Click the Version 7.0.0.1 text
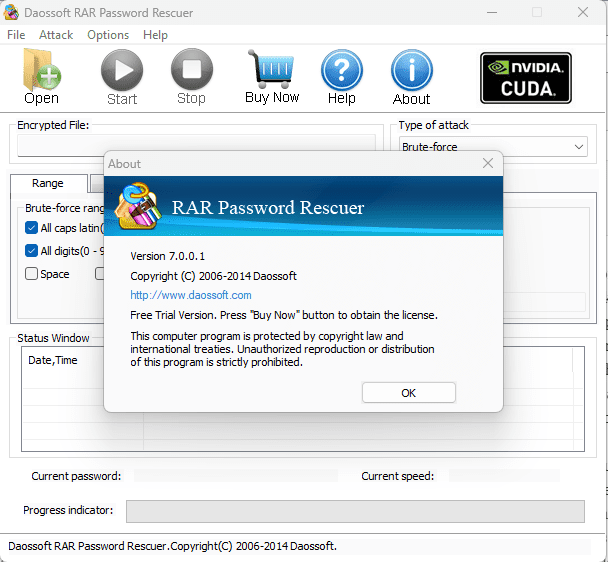The image size is (608, 562). tap(168, 256)
